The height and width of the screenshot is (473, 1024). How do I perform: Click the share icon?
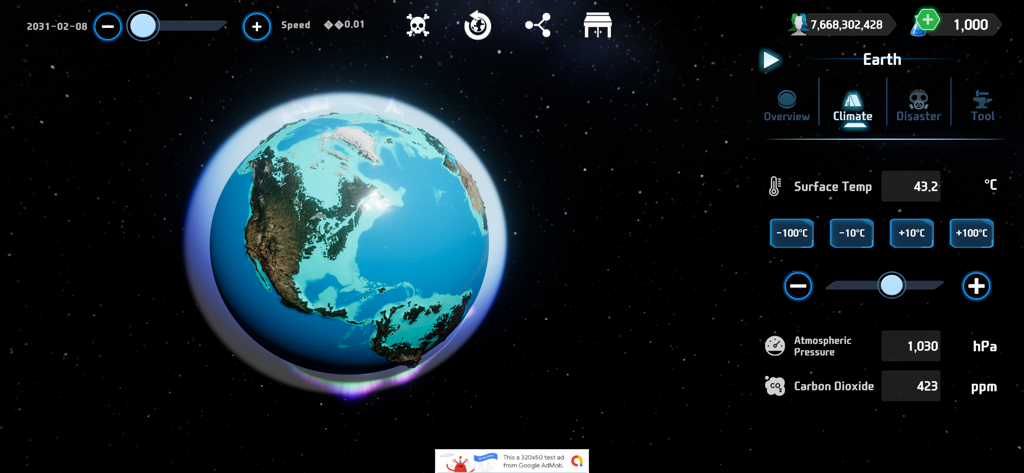click(537, 26)
